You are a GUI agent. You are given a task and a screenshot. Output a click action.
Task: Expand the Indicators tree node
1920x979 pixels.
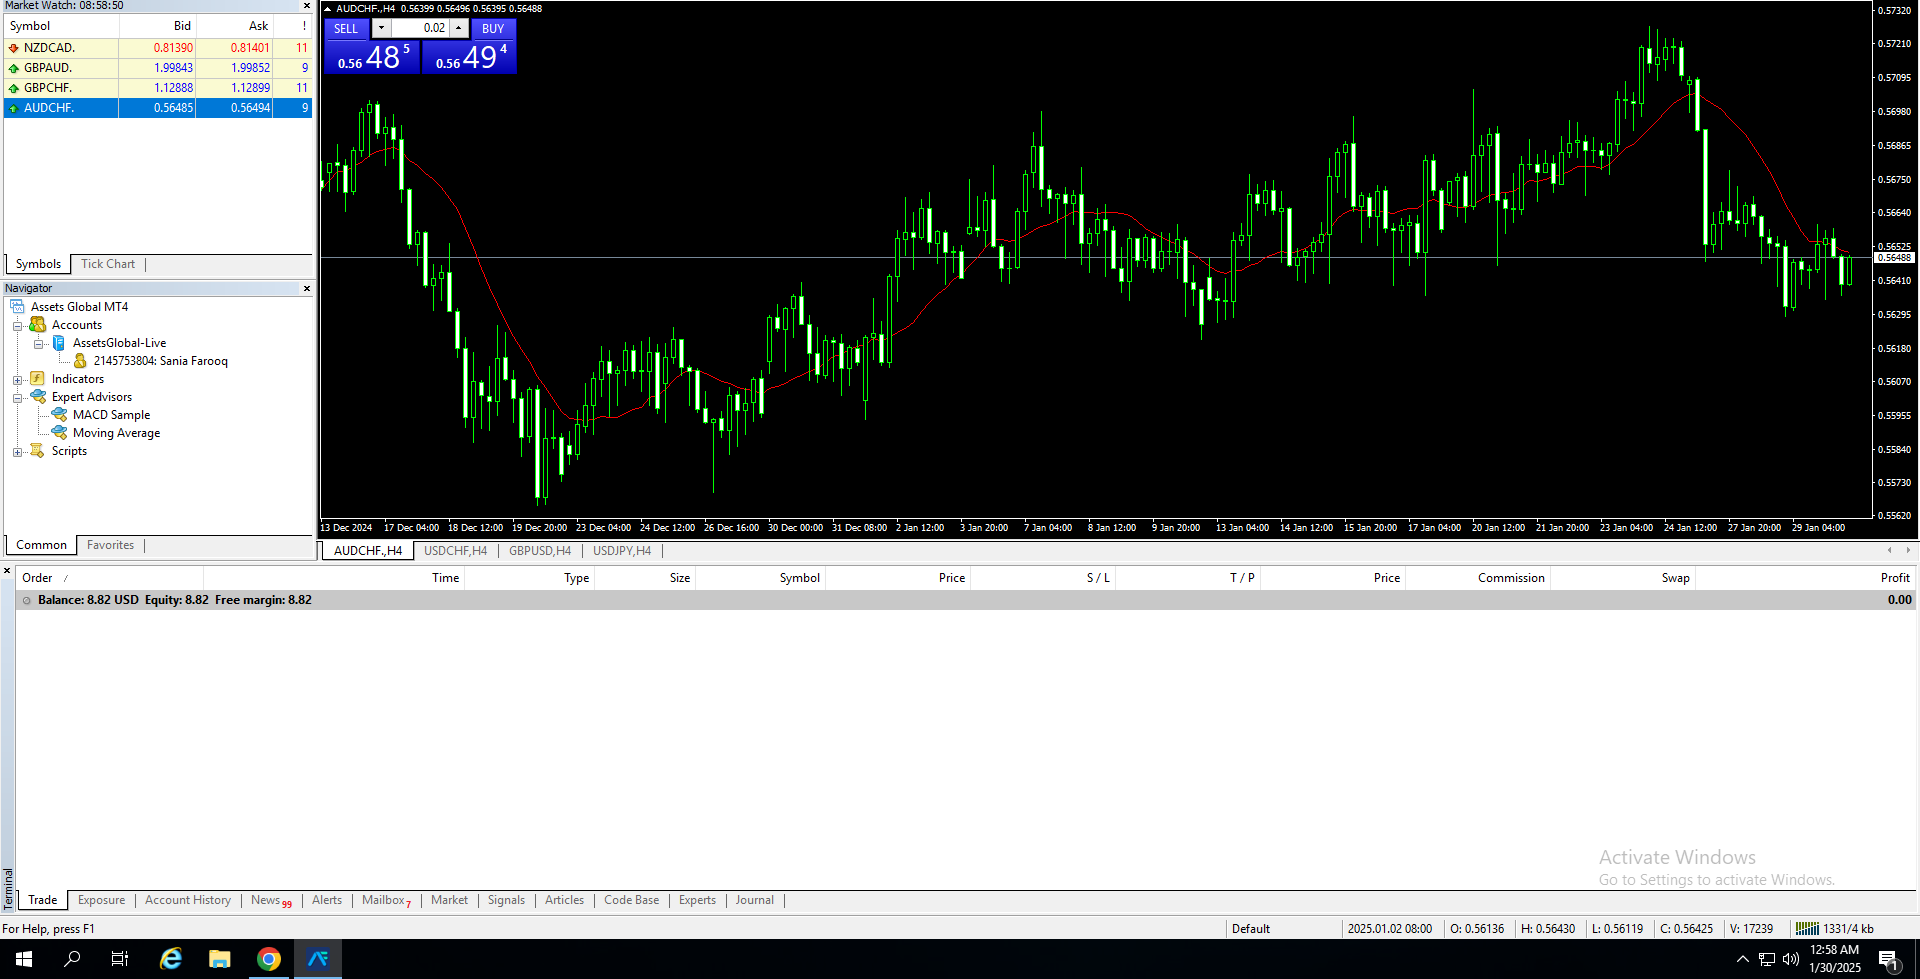[x=17, y=380]
